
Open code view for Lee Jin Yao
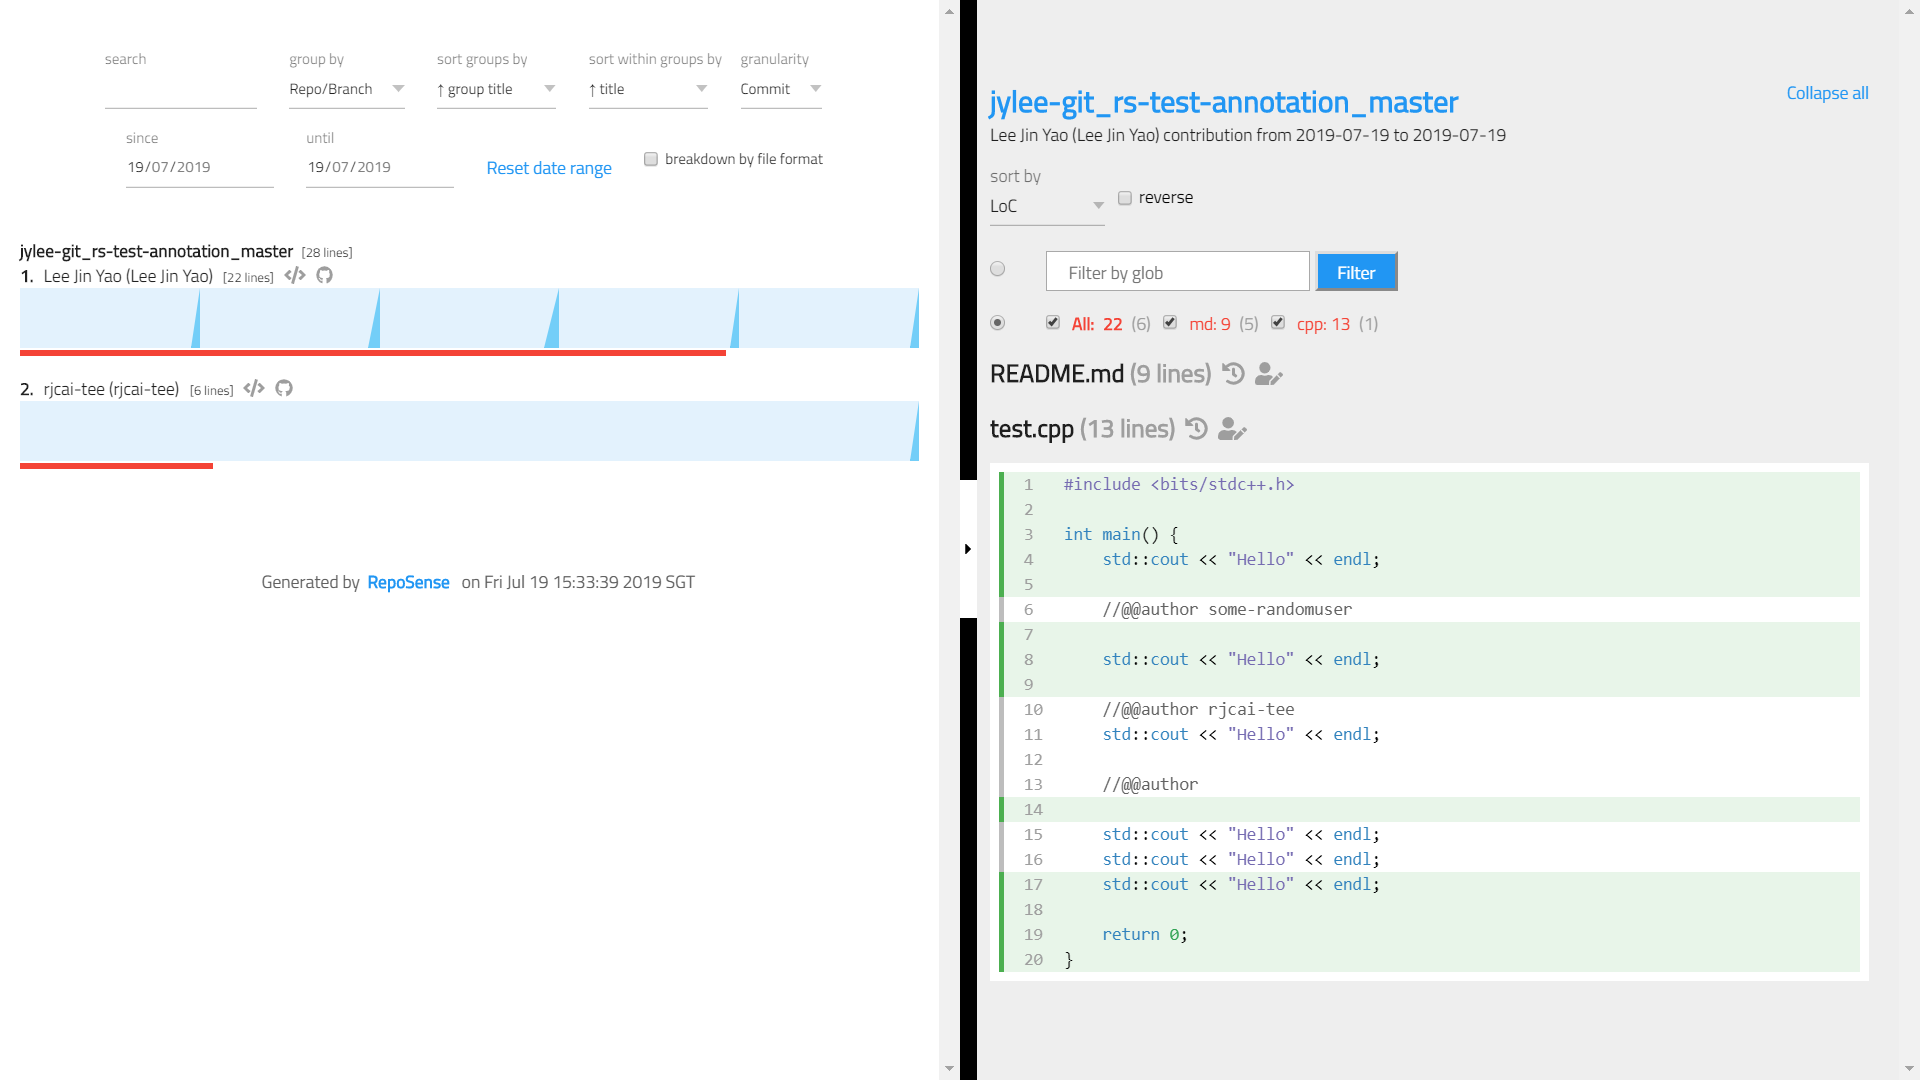(x=294, y=276)
